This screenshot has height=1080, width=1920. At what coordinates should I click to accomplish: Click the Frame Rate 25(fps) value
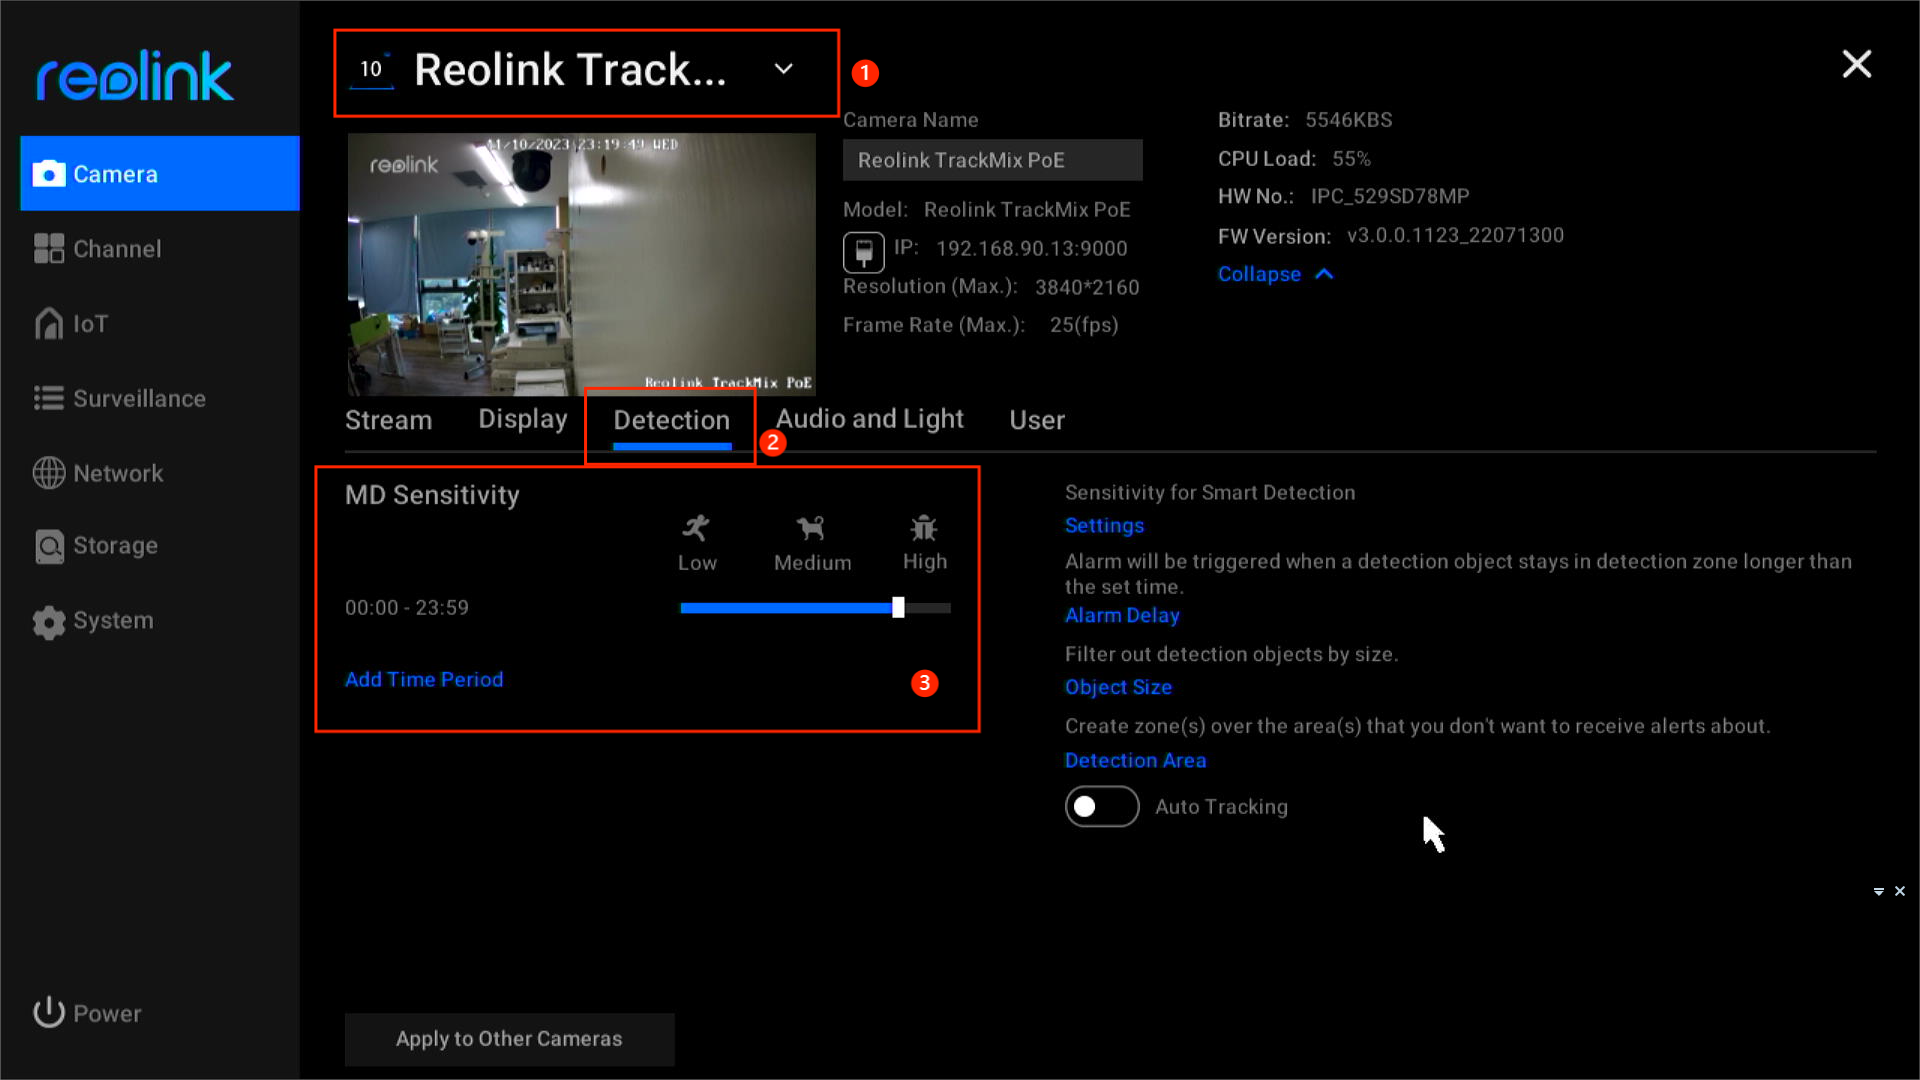[x=1084, y=325]
